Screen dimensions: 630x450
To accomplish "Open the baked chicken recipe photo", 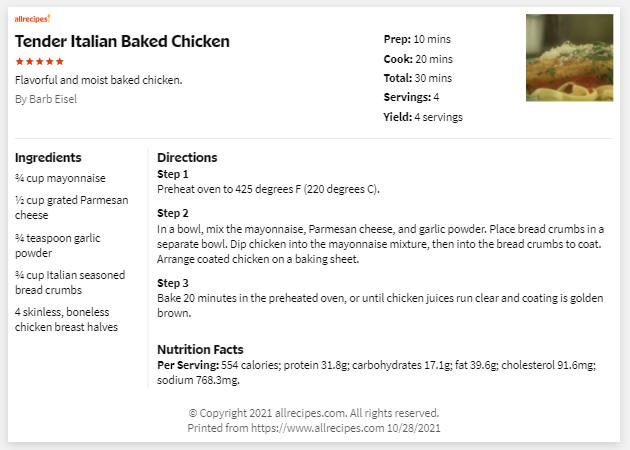I will point(569,57).
